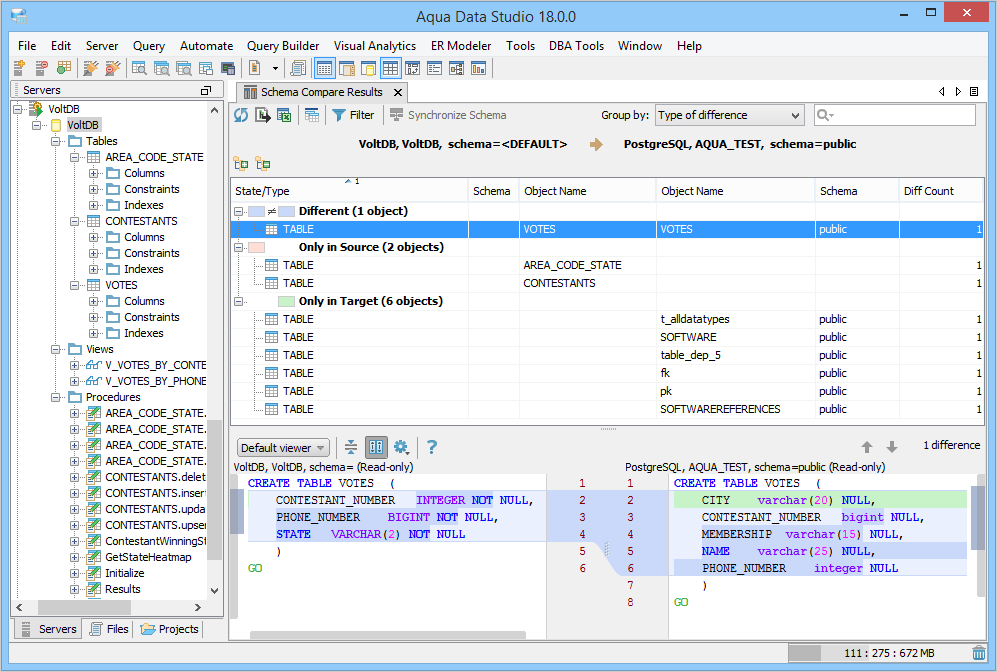Refresh the schema comparison results
Image resolution: width=997 pixels, height=672 pixels.
[x=241, y=115]
